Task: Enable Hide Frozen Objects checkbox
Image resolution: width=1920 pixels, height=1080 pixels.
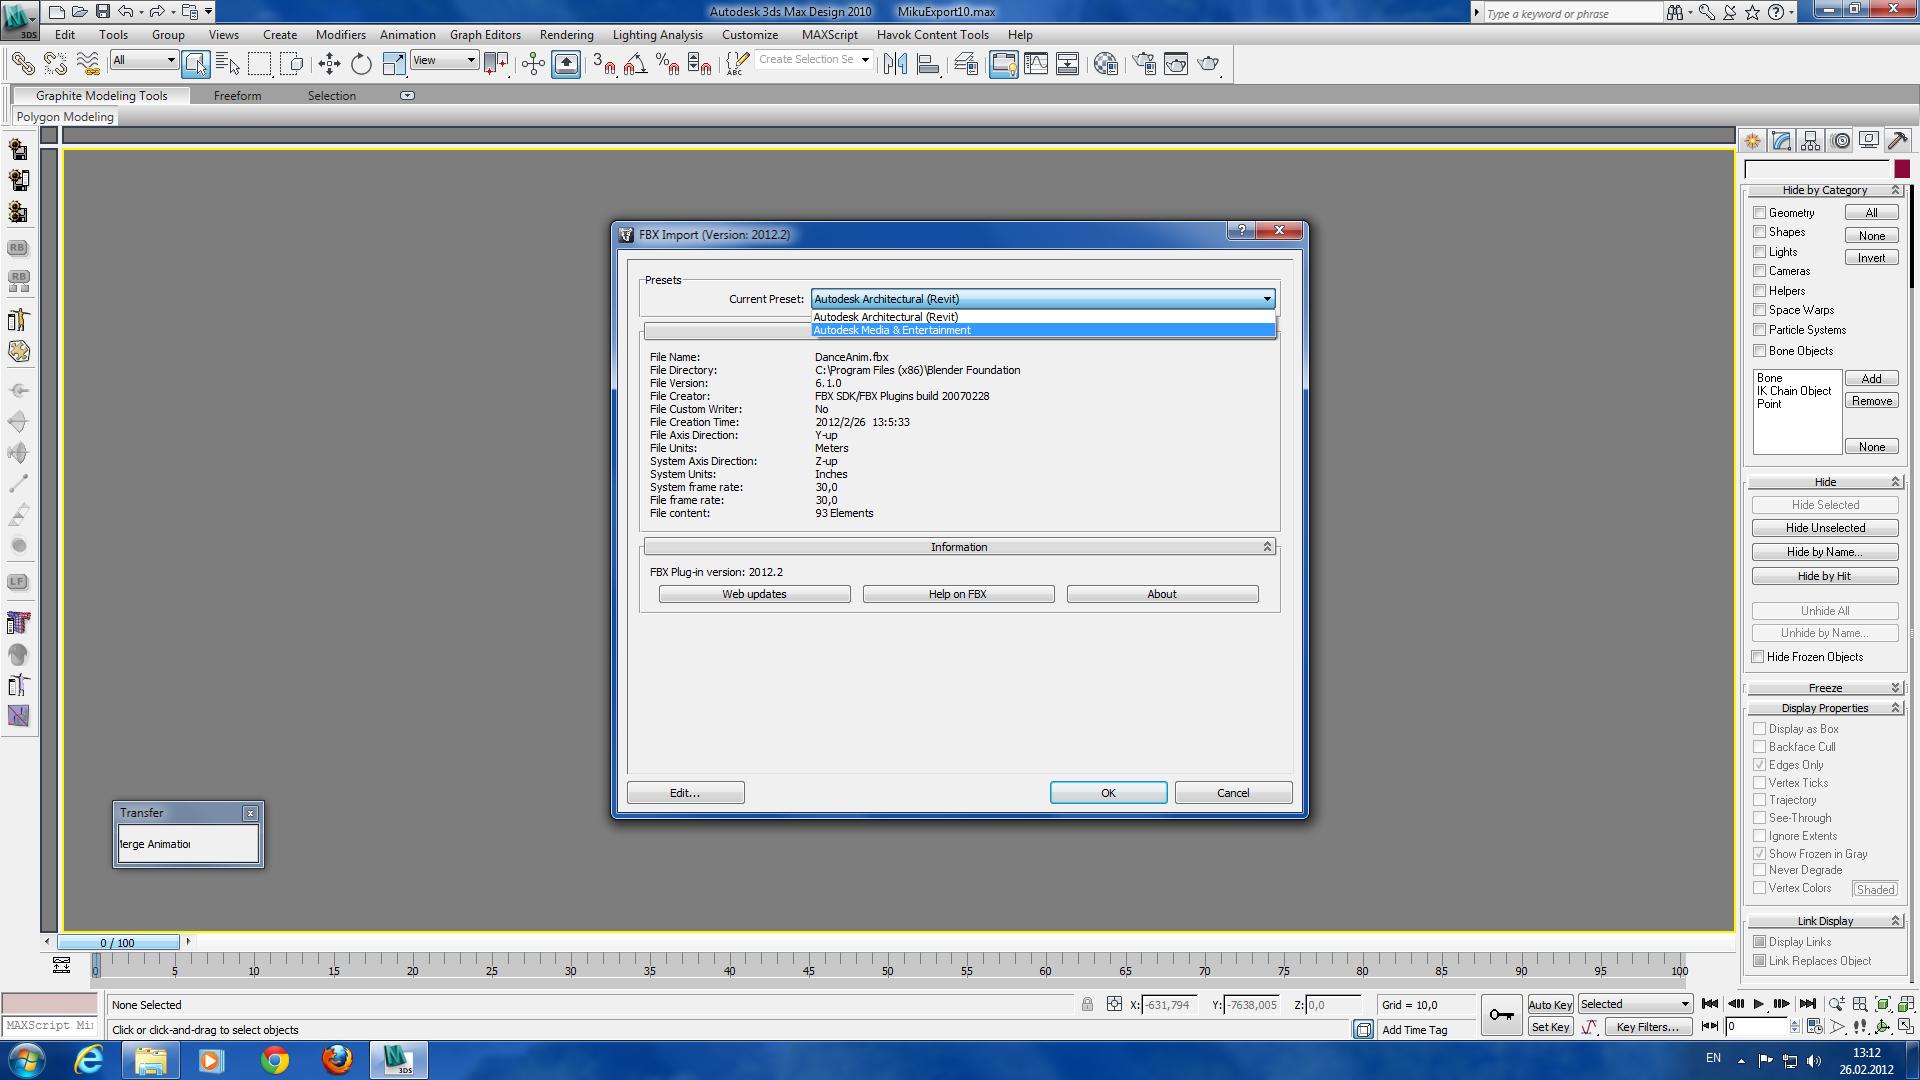Action: tap(1757, 657)
